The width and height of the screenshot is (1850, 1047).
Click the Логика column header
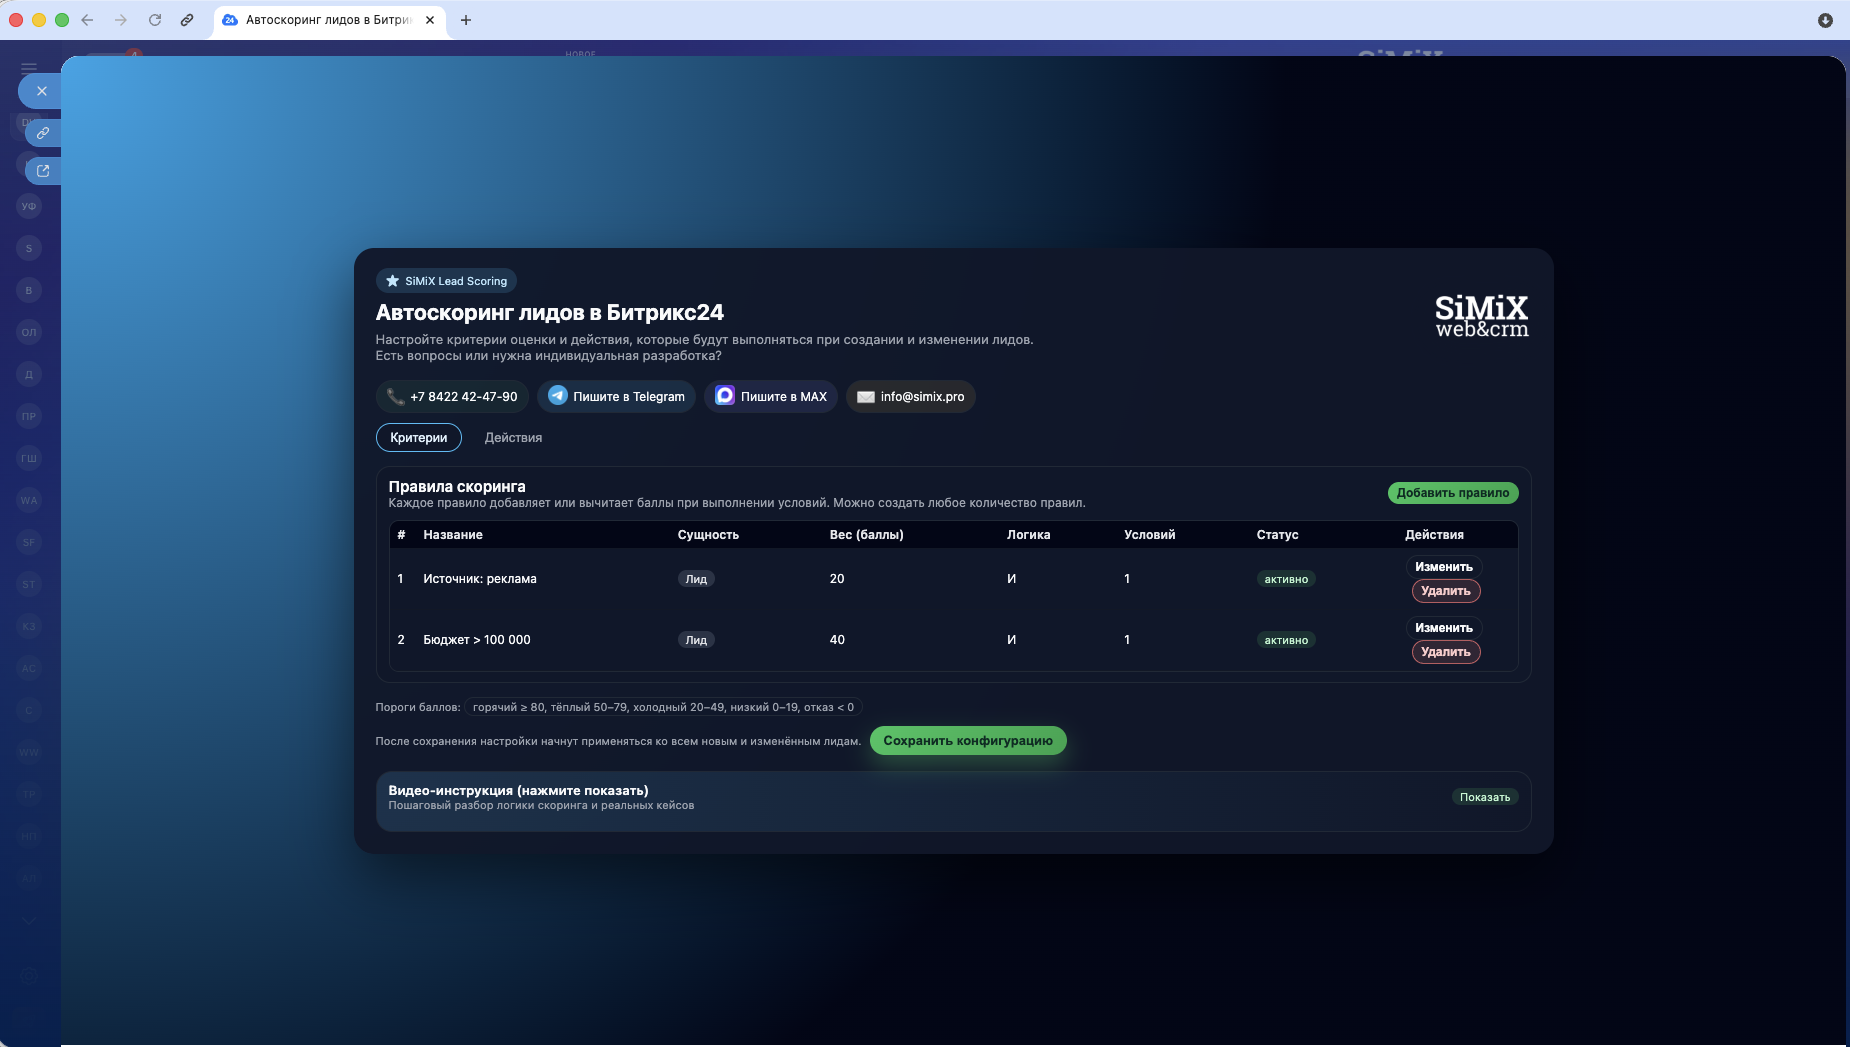[x=1028, y=535]
